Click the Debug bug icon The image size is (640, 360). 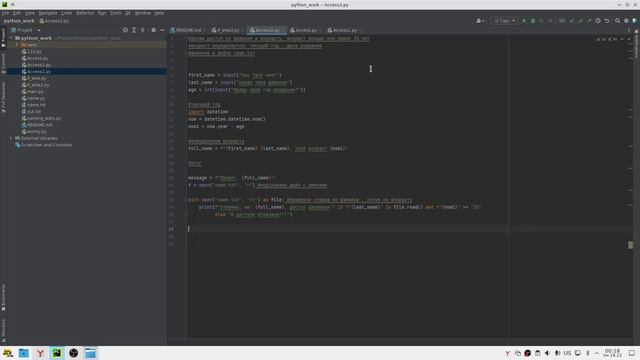click(533, 21)
